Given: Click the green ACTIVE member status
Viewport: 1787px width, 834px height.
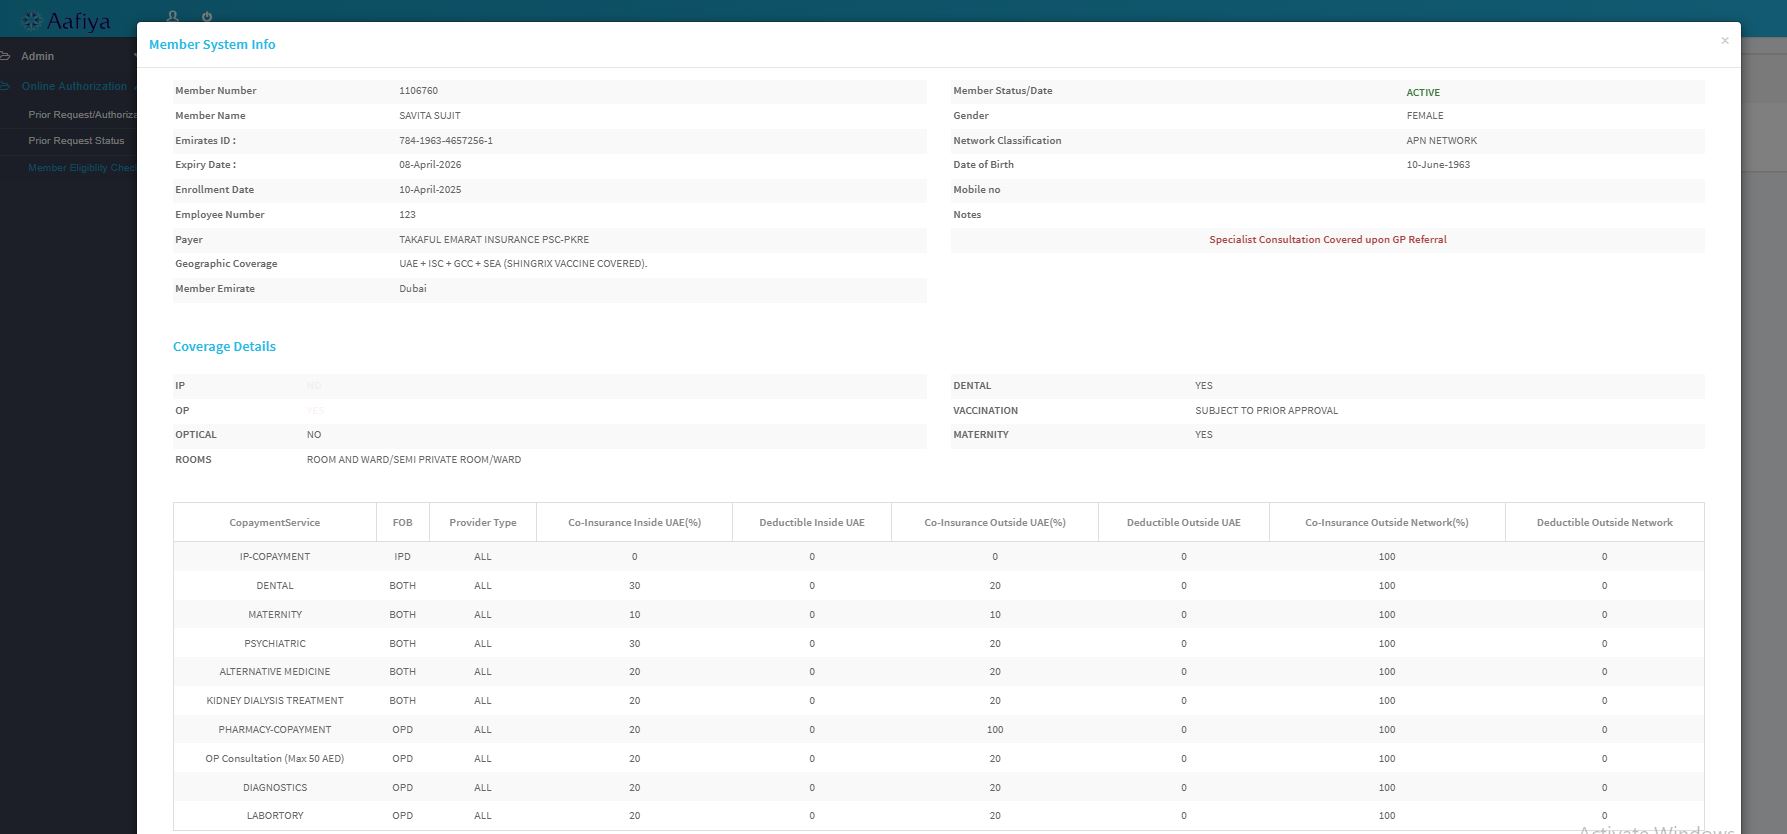Looking at the screenshot, I should coord(1422,92).
